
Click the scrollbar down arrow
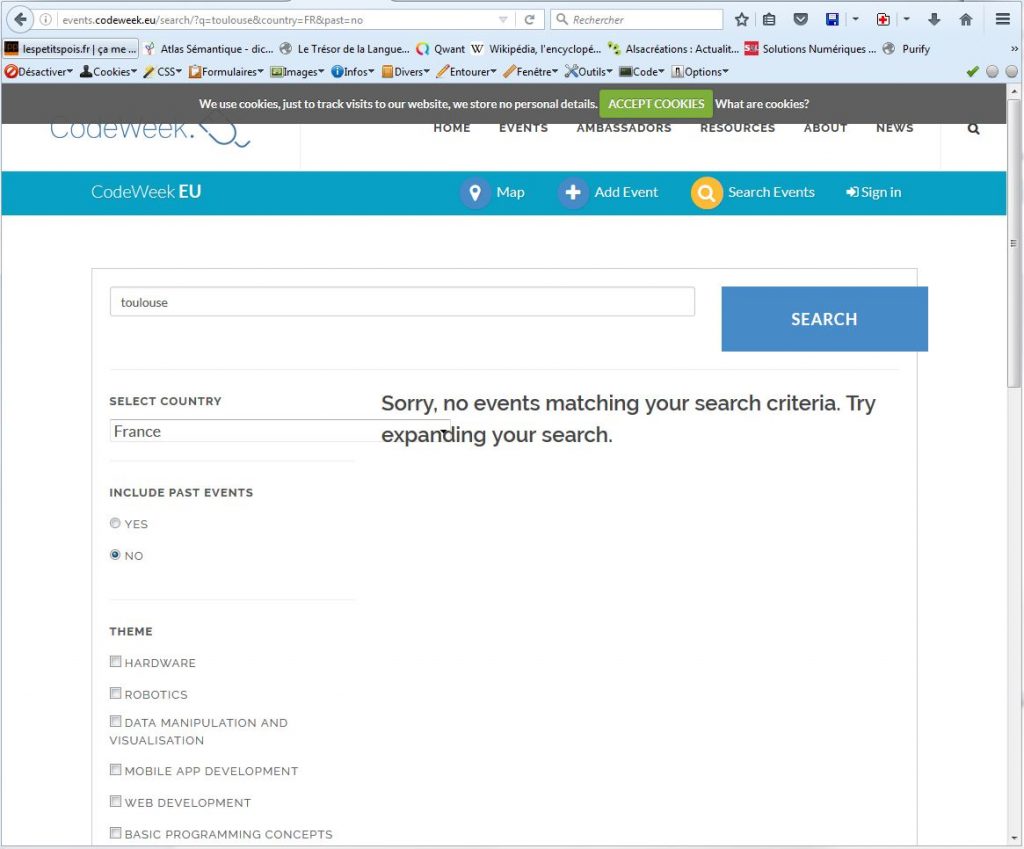point(1014,838)
